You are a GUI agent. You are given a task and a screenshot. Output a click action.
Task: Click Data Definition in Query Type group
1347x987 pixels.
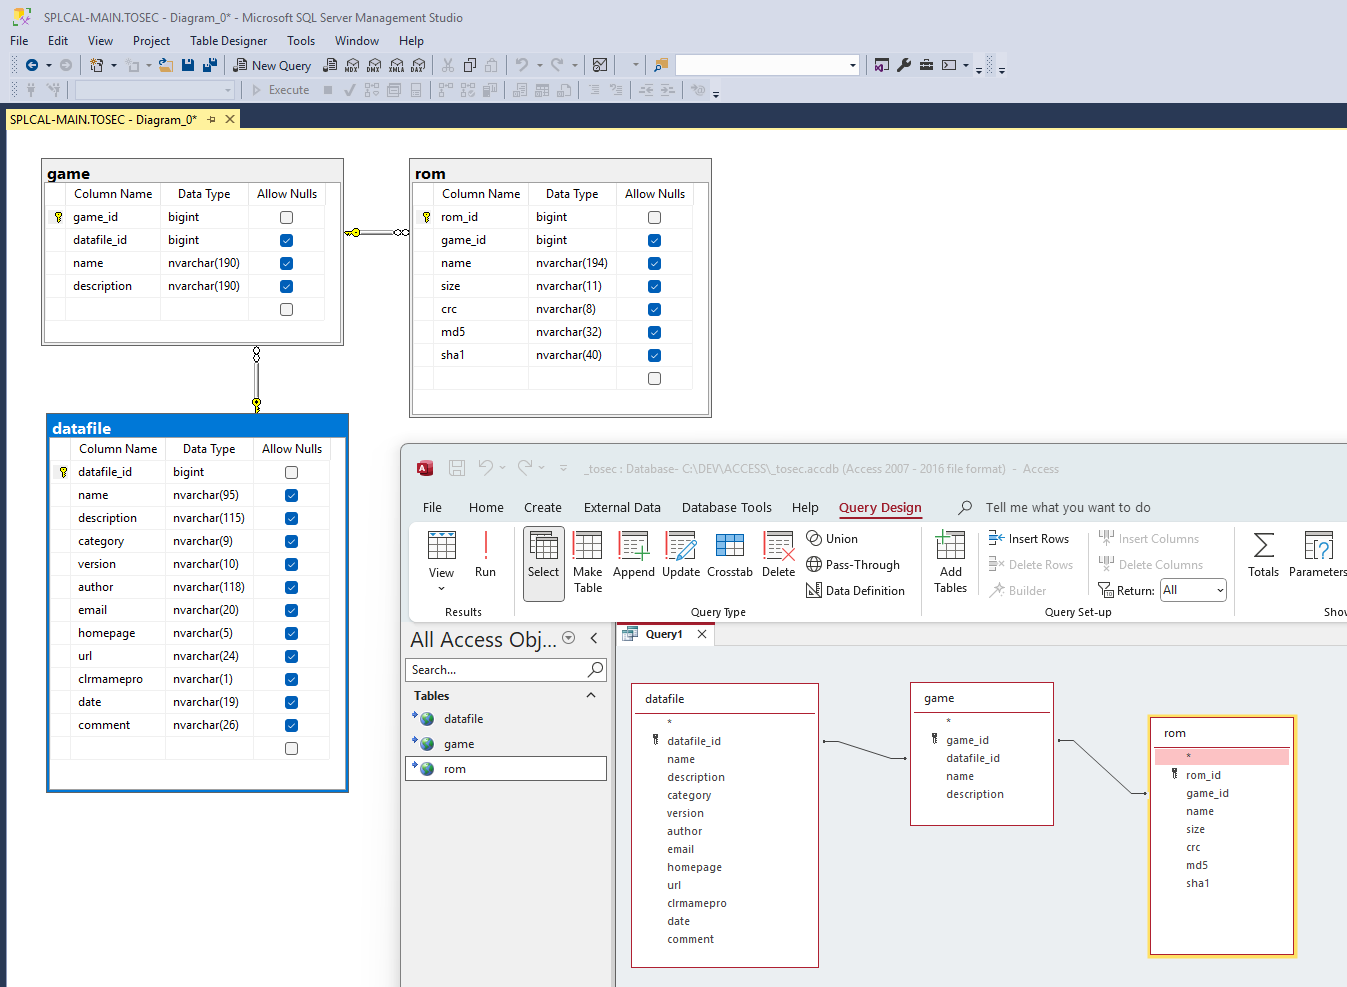click(x=856, y=591)
